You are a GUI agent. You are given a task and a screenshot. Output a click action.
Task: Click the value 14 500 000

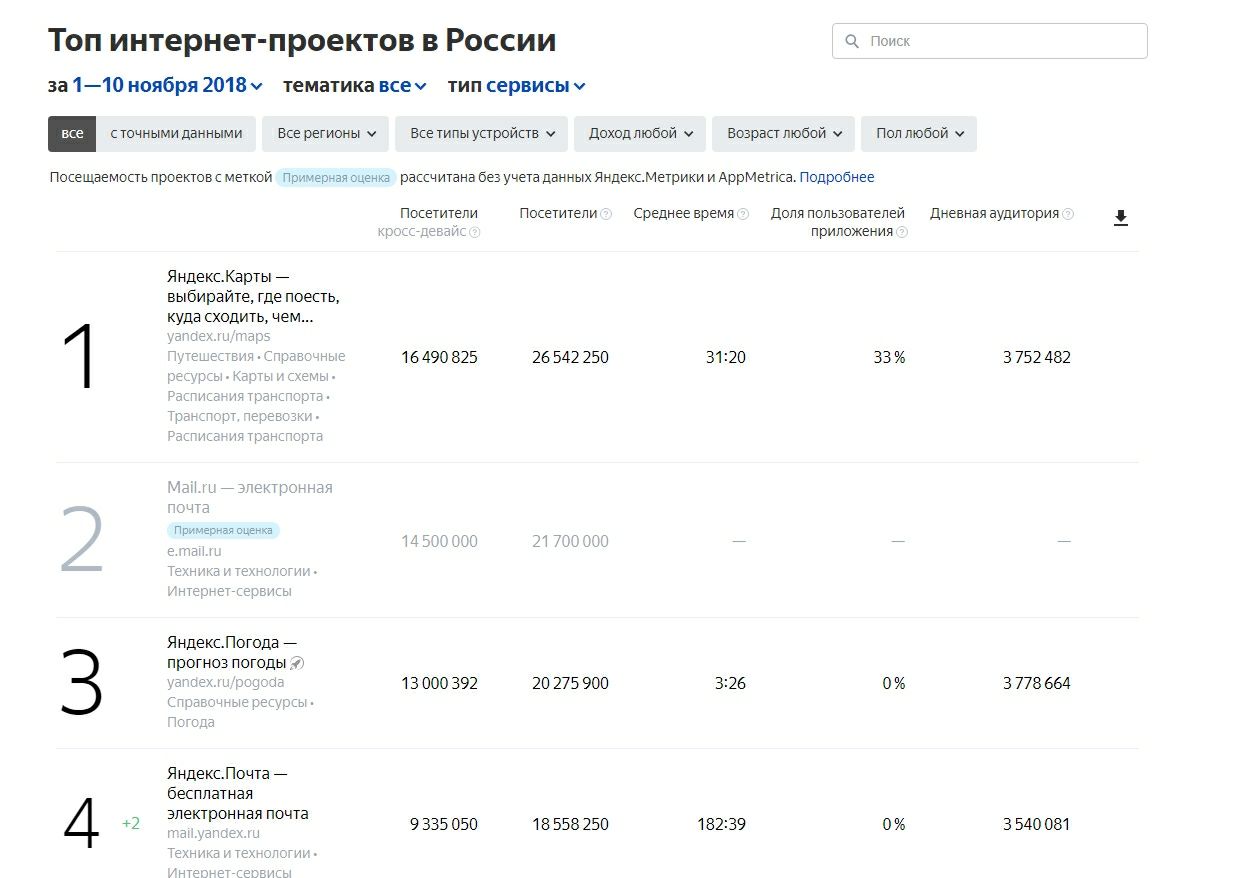pyautogui.click(x=440, y=541)
